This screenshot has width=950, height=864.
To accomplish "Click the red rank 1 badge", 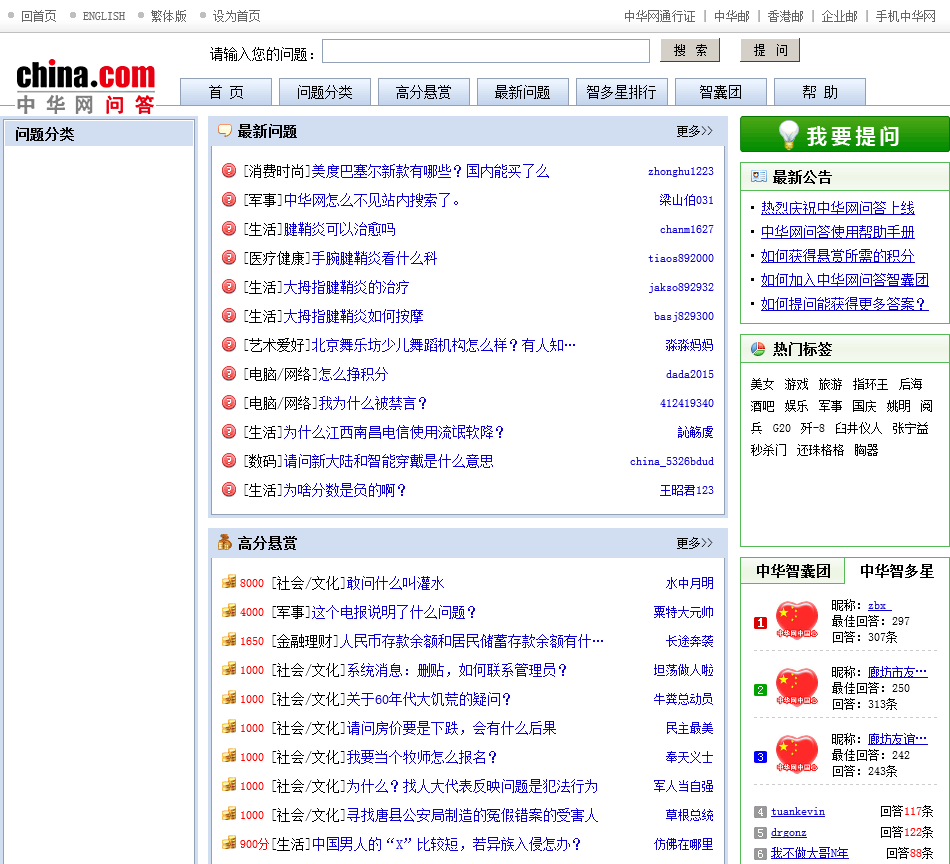I will (760, 623).
